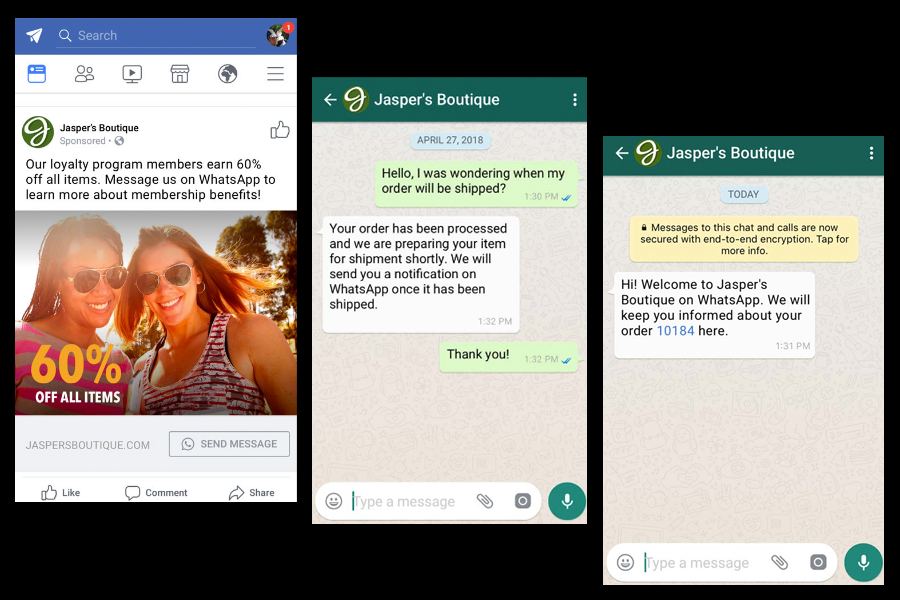
Task: Select the Marketplace storefront icon
Action: 180,74
